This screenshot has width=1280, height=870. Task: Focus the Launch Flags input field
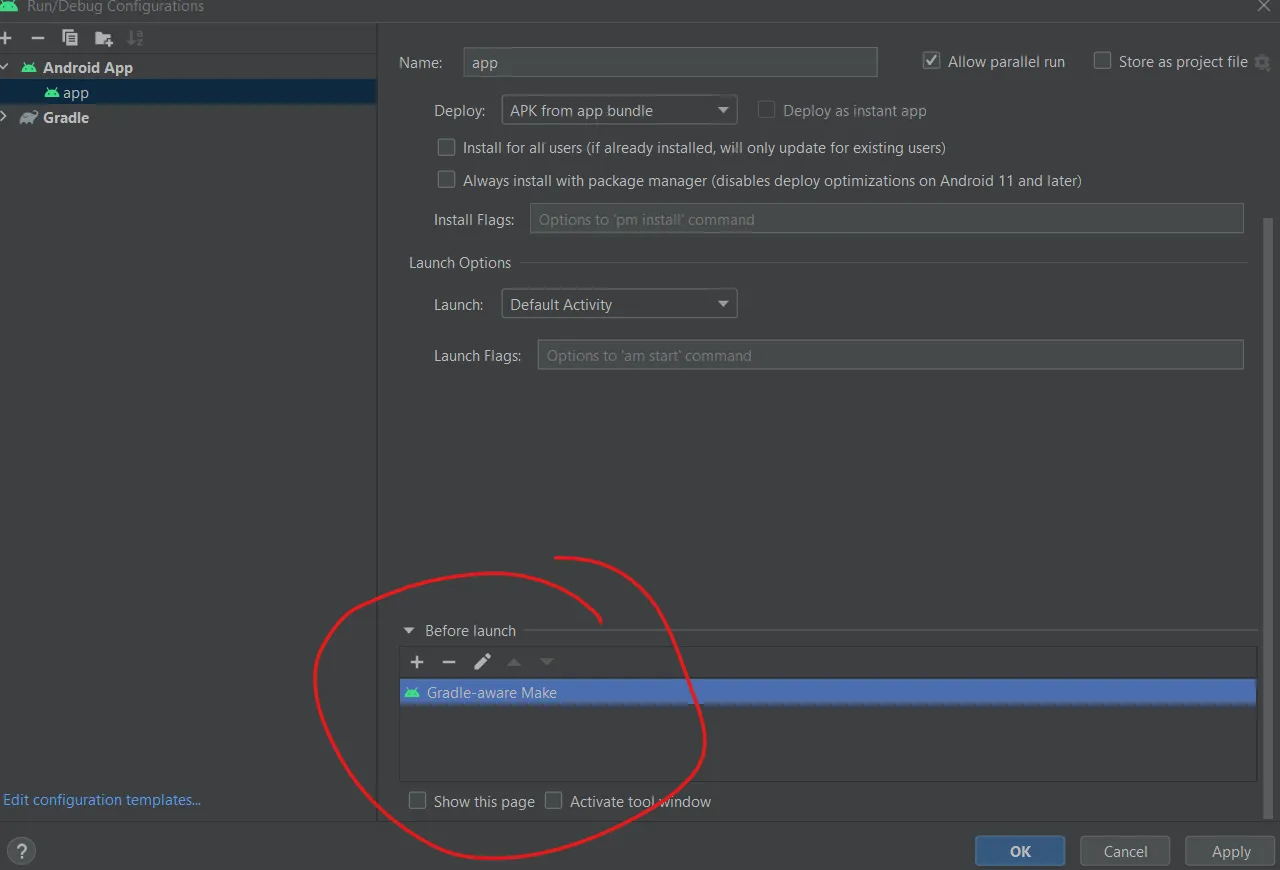[x=890, y=355]
